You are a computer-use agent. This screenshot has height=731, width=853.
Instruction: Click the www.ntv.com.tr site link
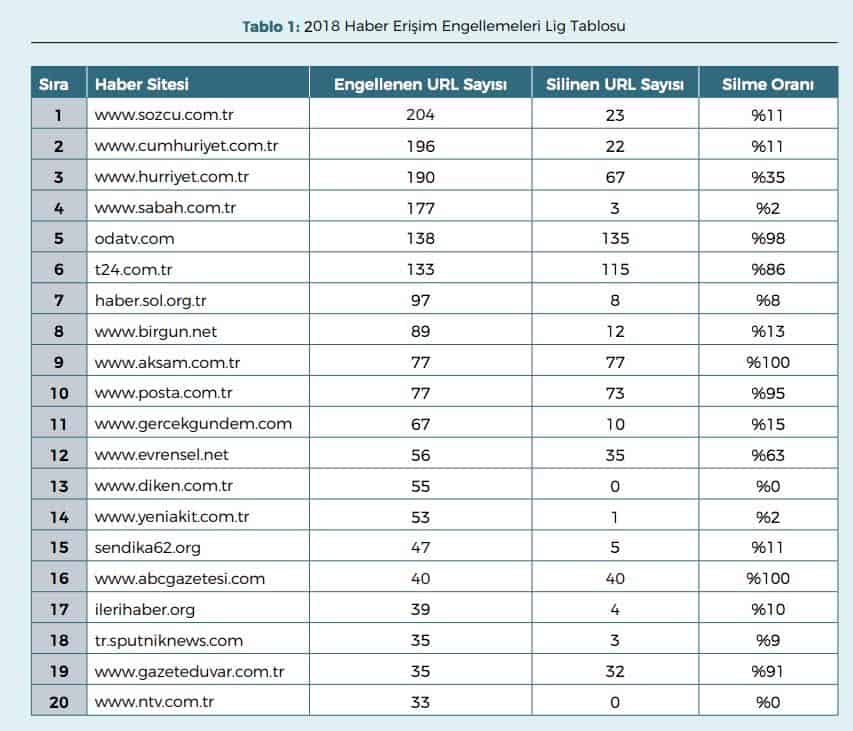[x=156, y=702]
